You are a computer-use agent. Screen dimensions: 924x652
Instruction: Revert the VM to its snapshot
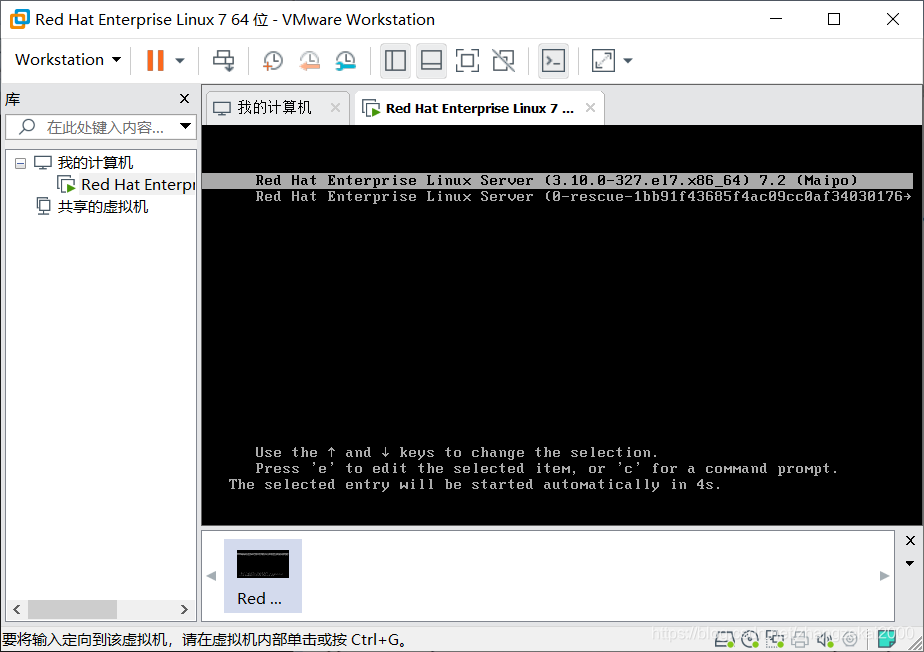309,60
